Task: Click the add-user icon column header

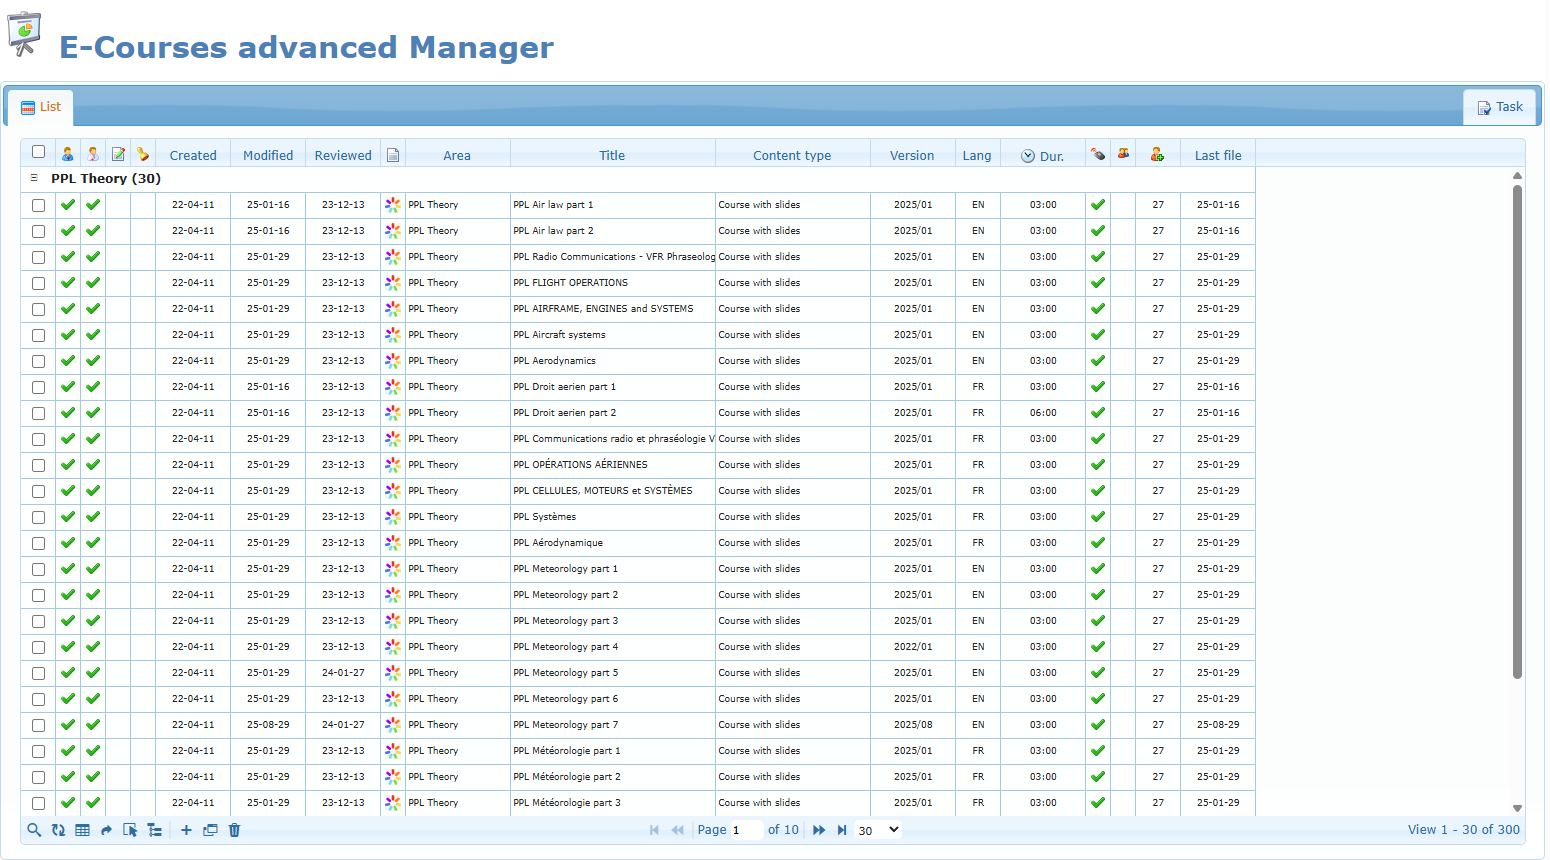Action: click(x=1157, y=154)
